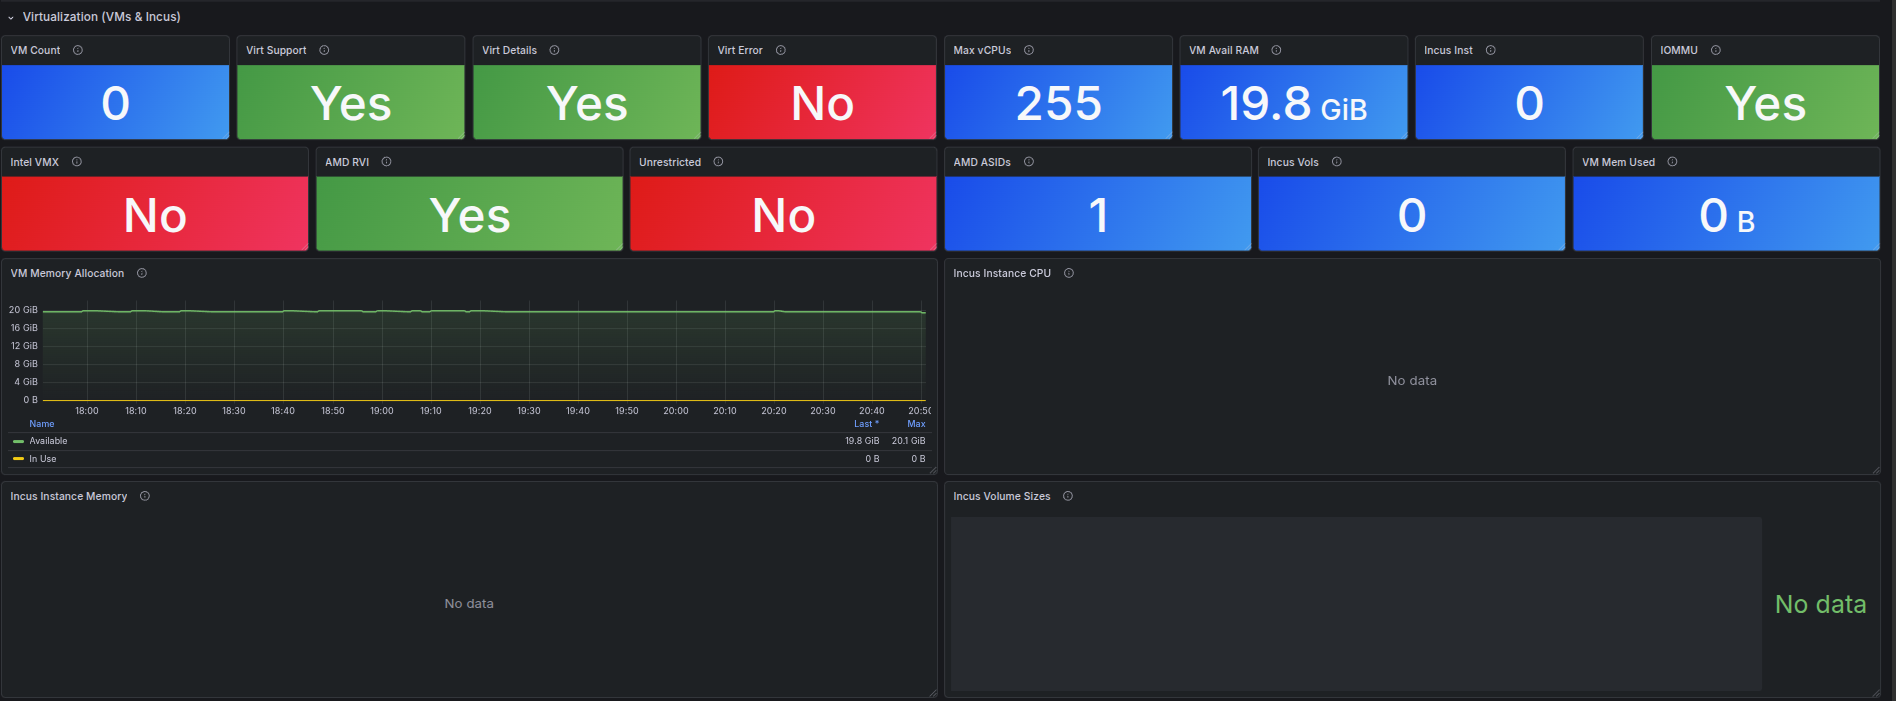Click the info icon next to Virt Error
Image resolution: width=1896 pixels, height=701 pixels.
pos(781,50)
